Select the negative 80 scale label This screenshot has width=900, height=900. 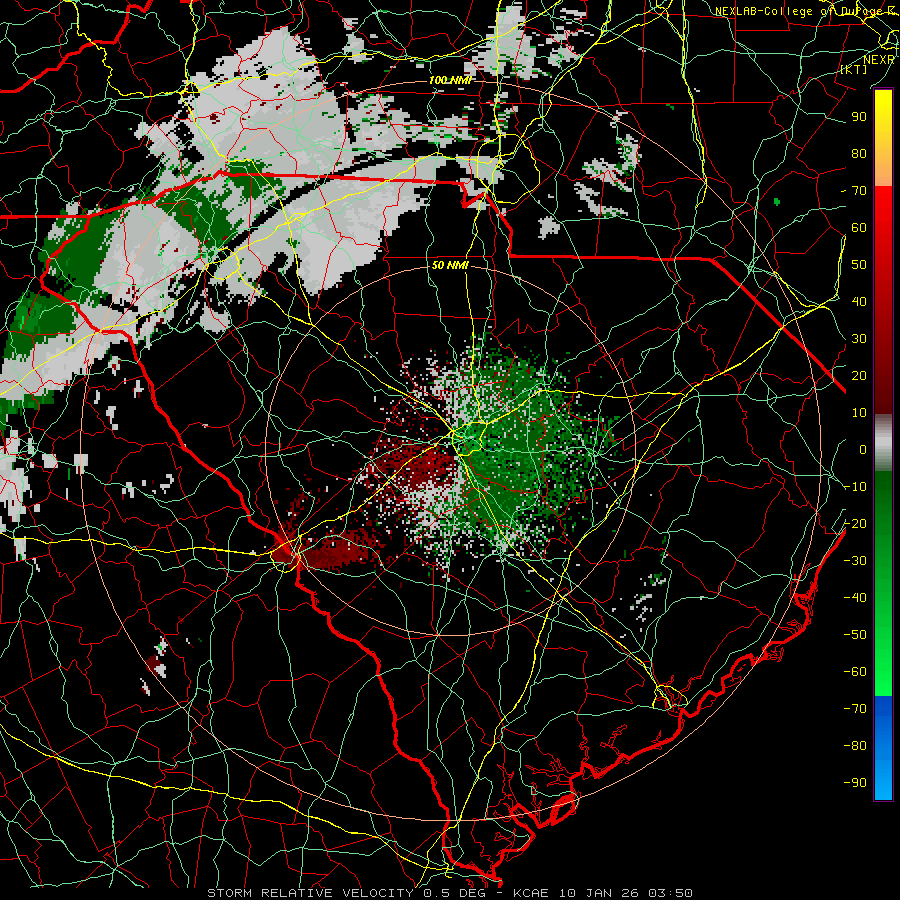[x=855, y=746]
